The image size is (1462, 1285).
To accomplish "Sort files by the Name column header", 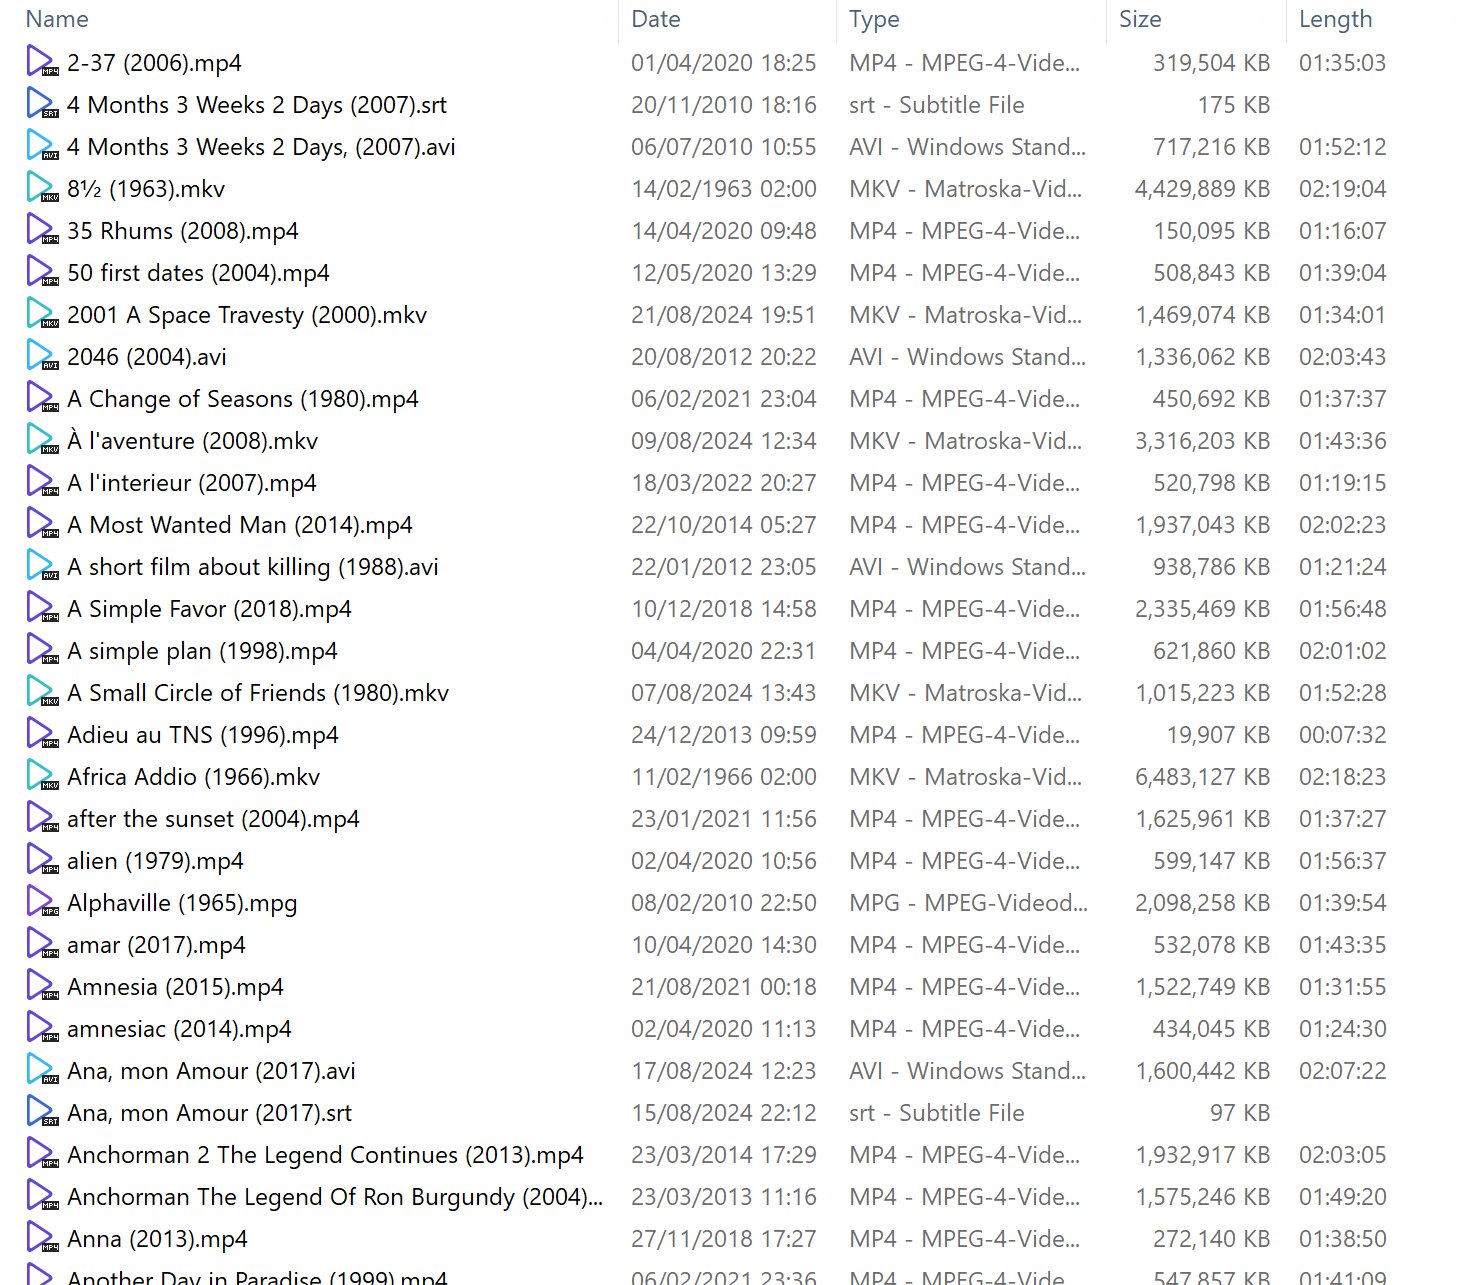I will point(57,19).
